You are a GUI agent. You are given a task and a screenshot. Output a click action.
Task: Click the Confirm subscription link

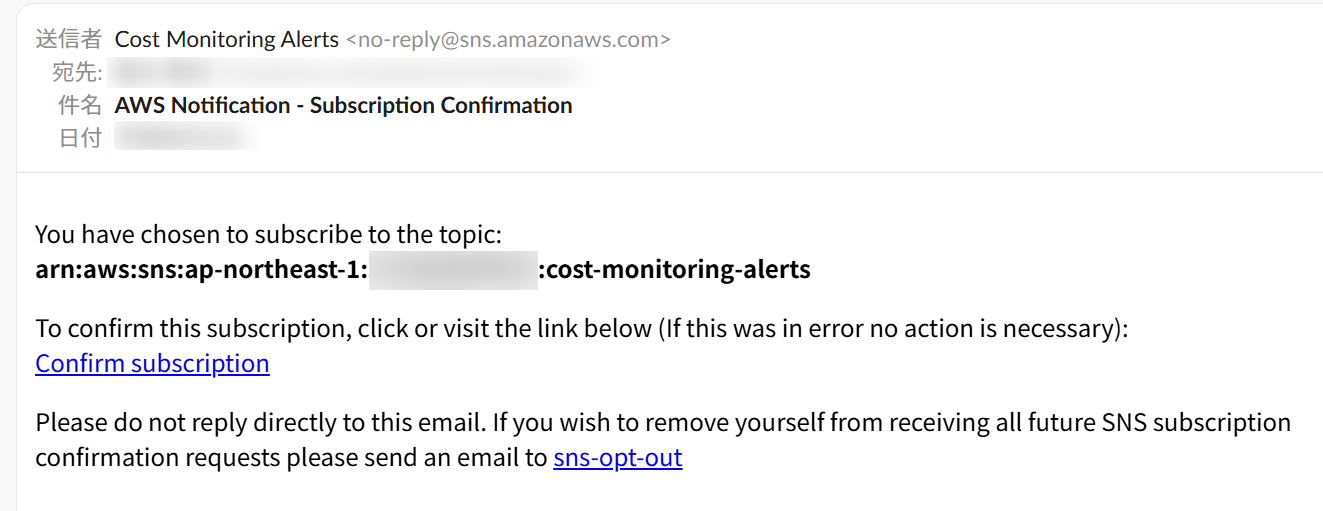pyautogui.click(x=152, y=363)
